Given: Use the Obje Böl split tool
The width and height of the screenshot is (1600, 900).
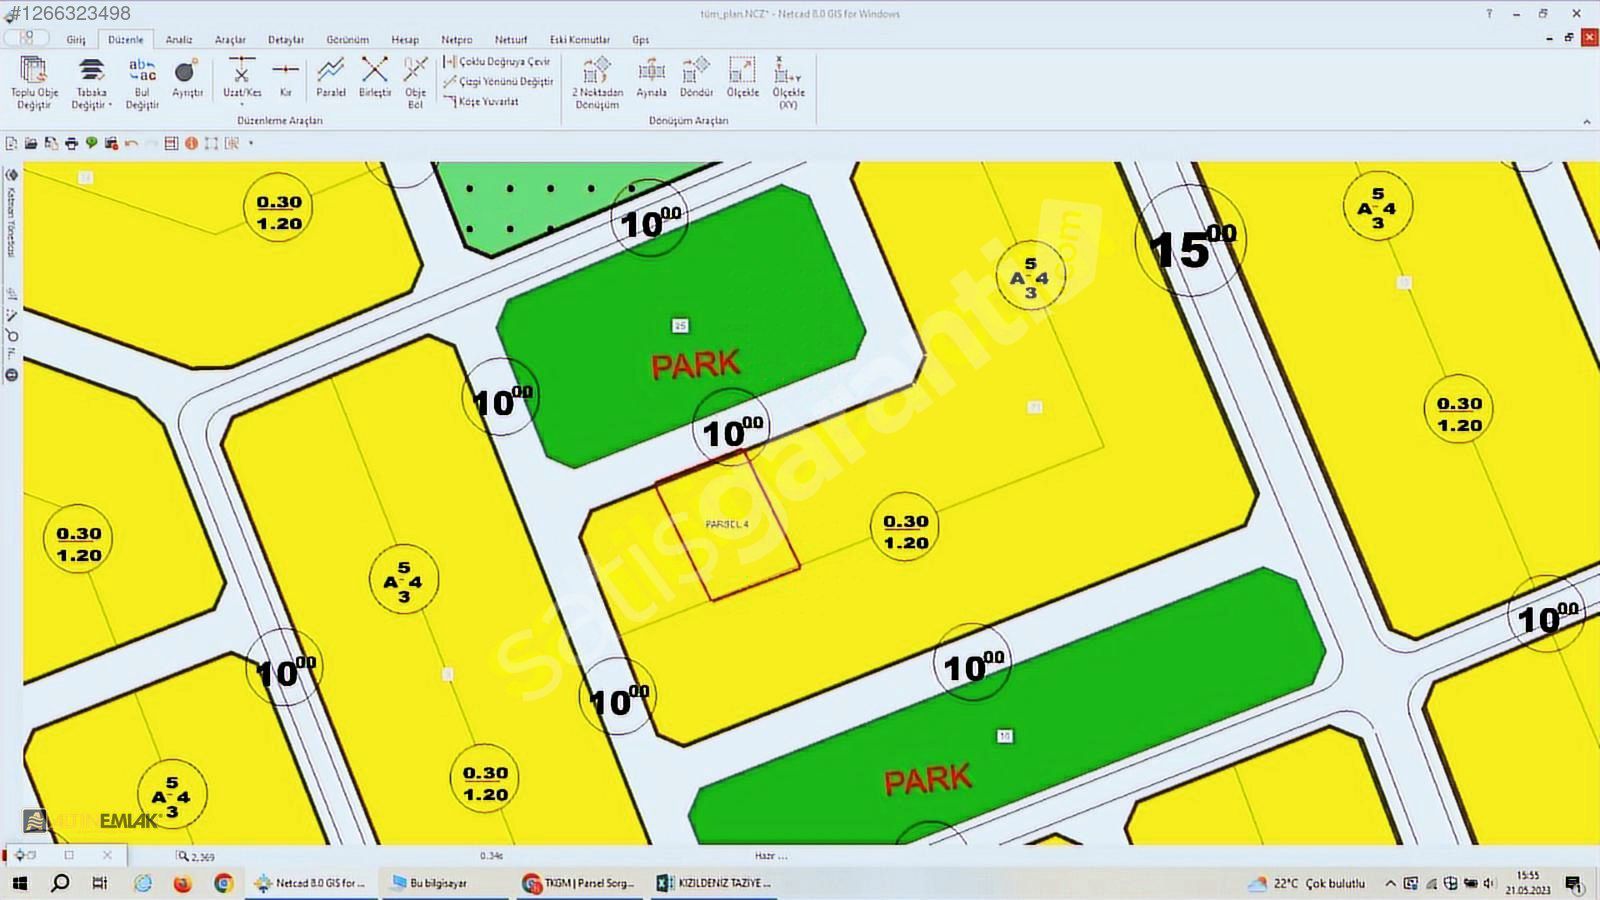Looking at the screenshot, I should [x=415, y=81].
